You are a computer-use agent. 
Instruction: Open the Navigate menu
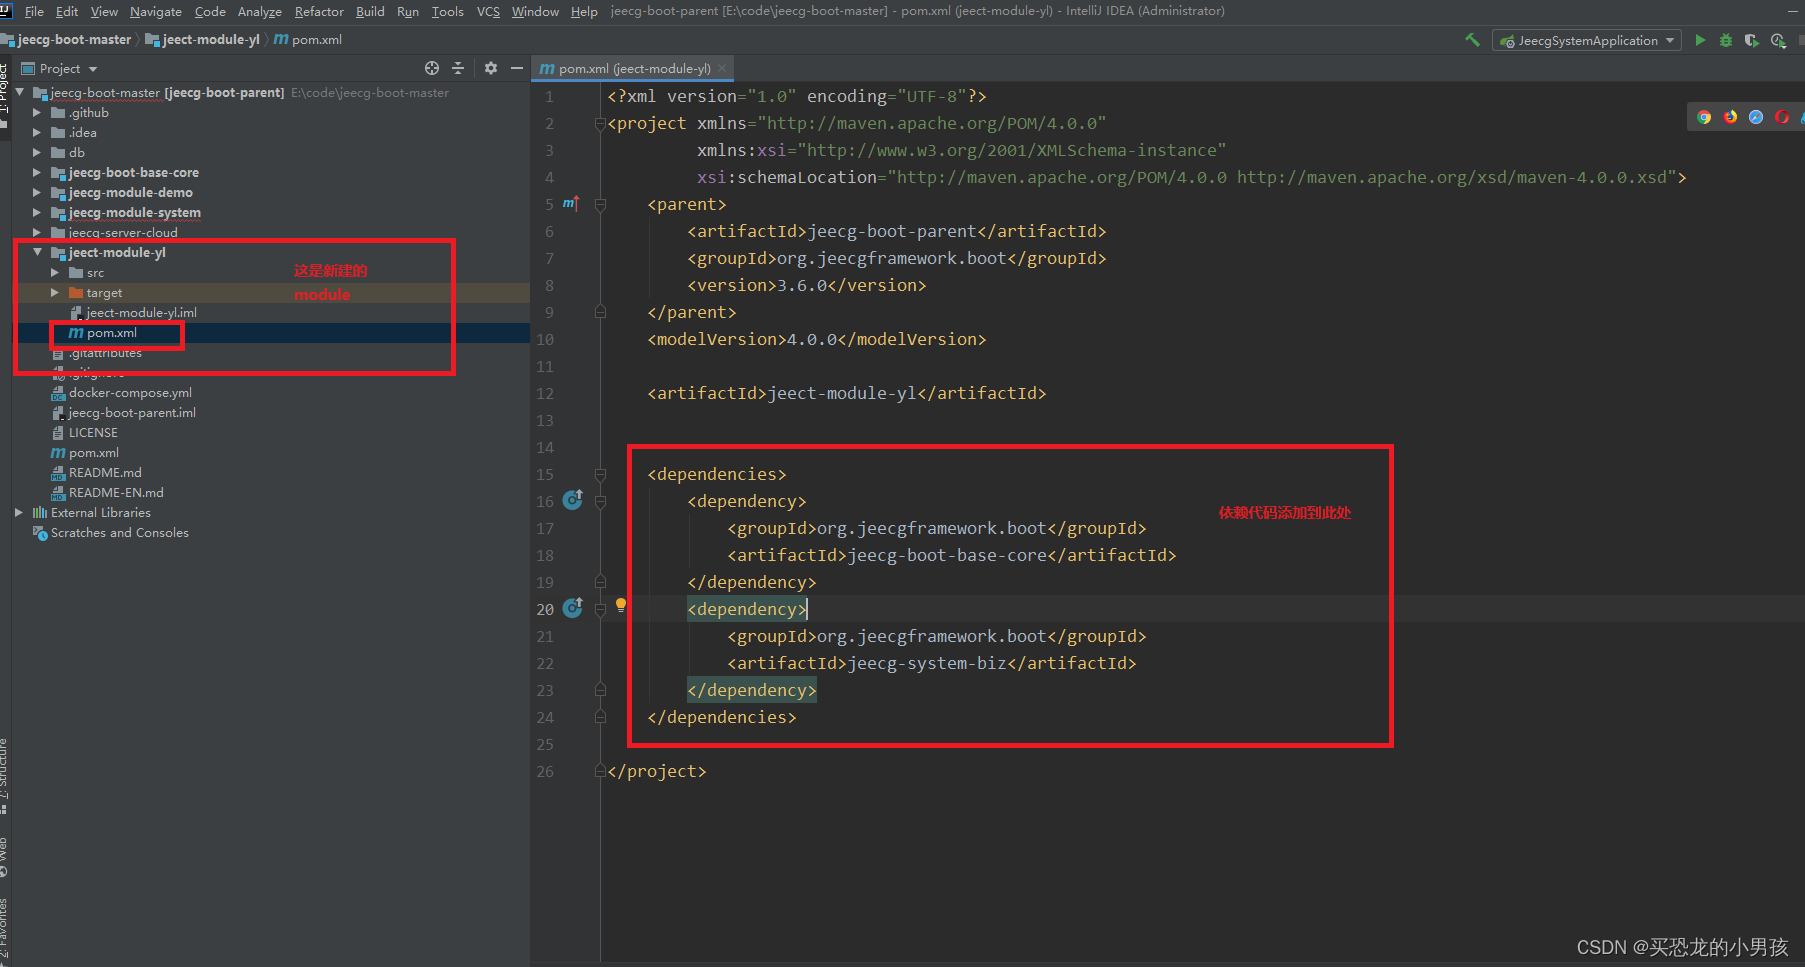156,11
